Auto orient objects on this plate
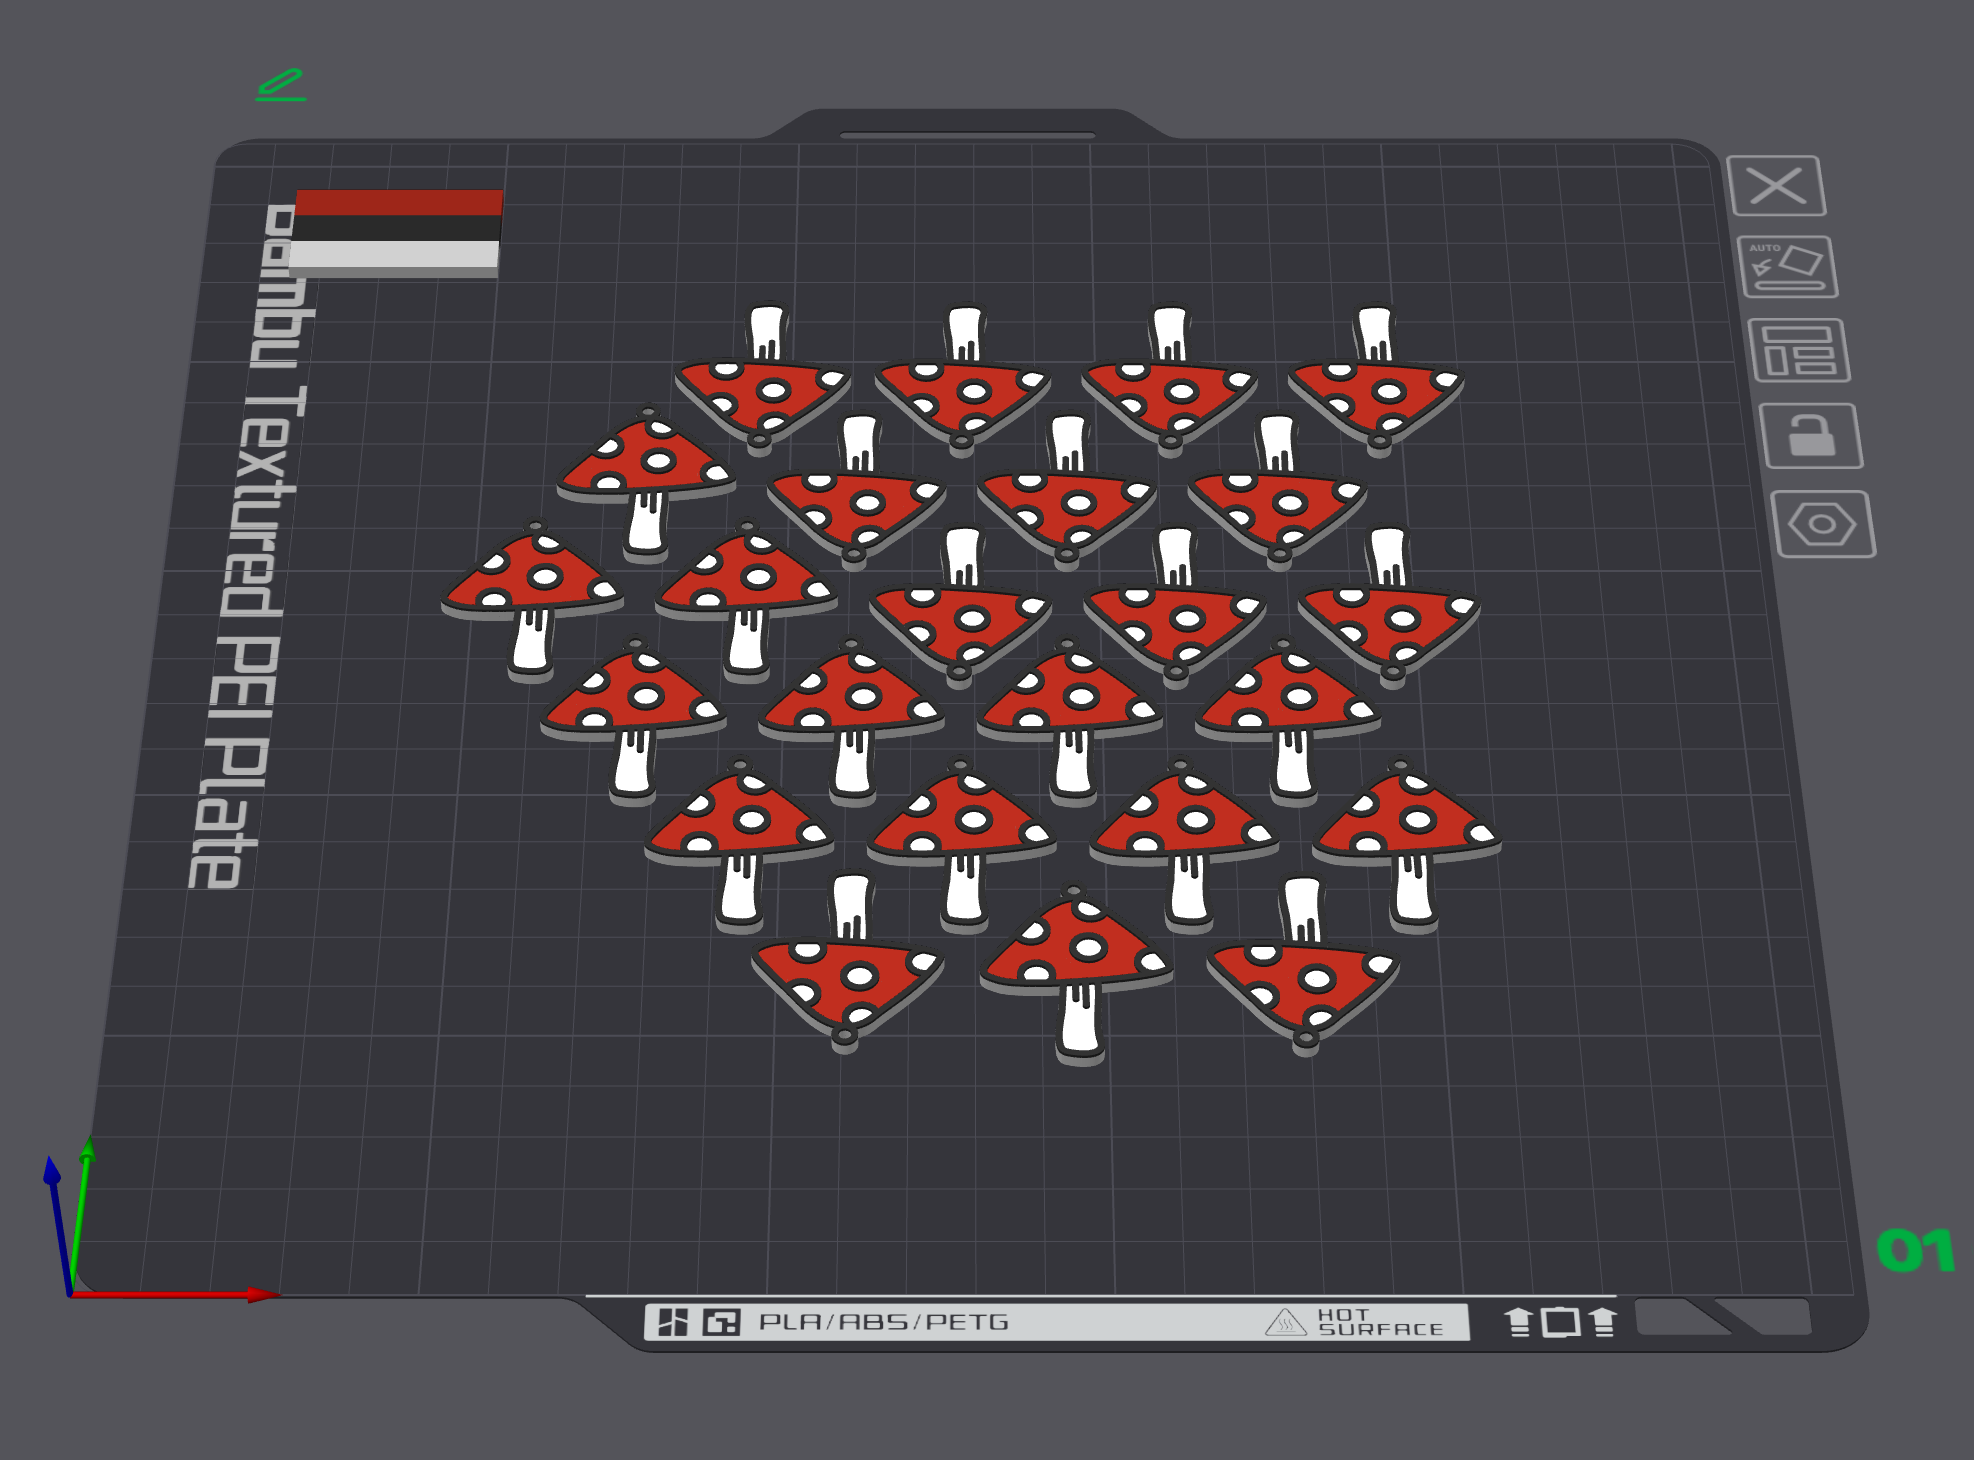The width and height of the screenshot is (1974, 1460). tap(1788, 267)
